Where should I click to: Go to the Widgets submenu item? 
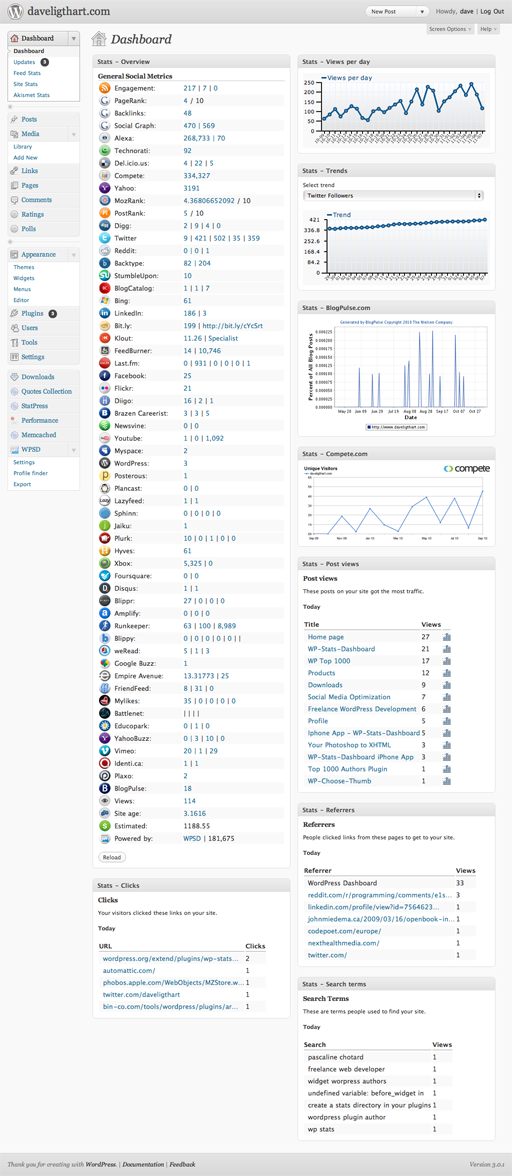[24, 278]
